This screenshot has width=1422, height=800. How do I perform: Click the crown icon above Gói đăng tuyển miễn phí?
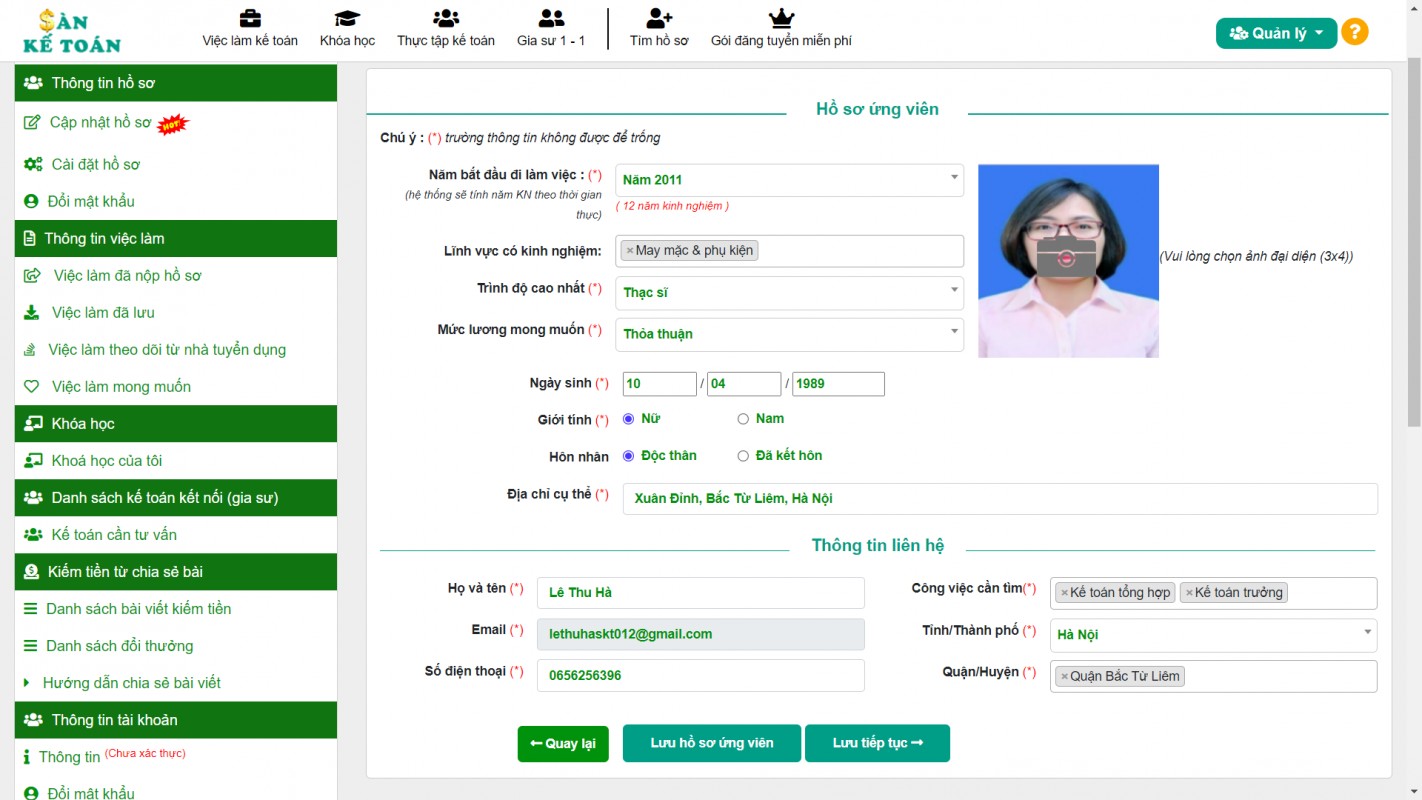coord(781,18)
